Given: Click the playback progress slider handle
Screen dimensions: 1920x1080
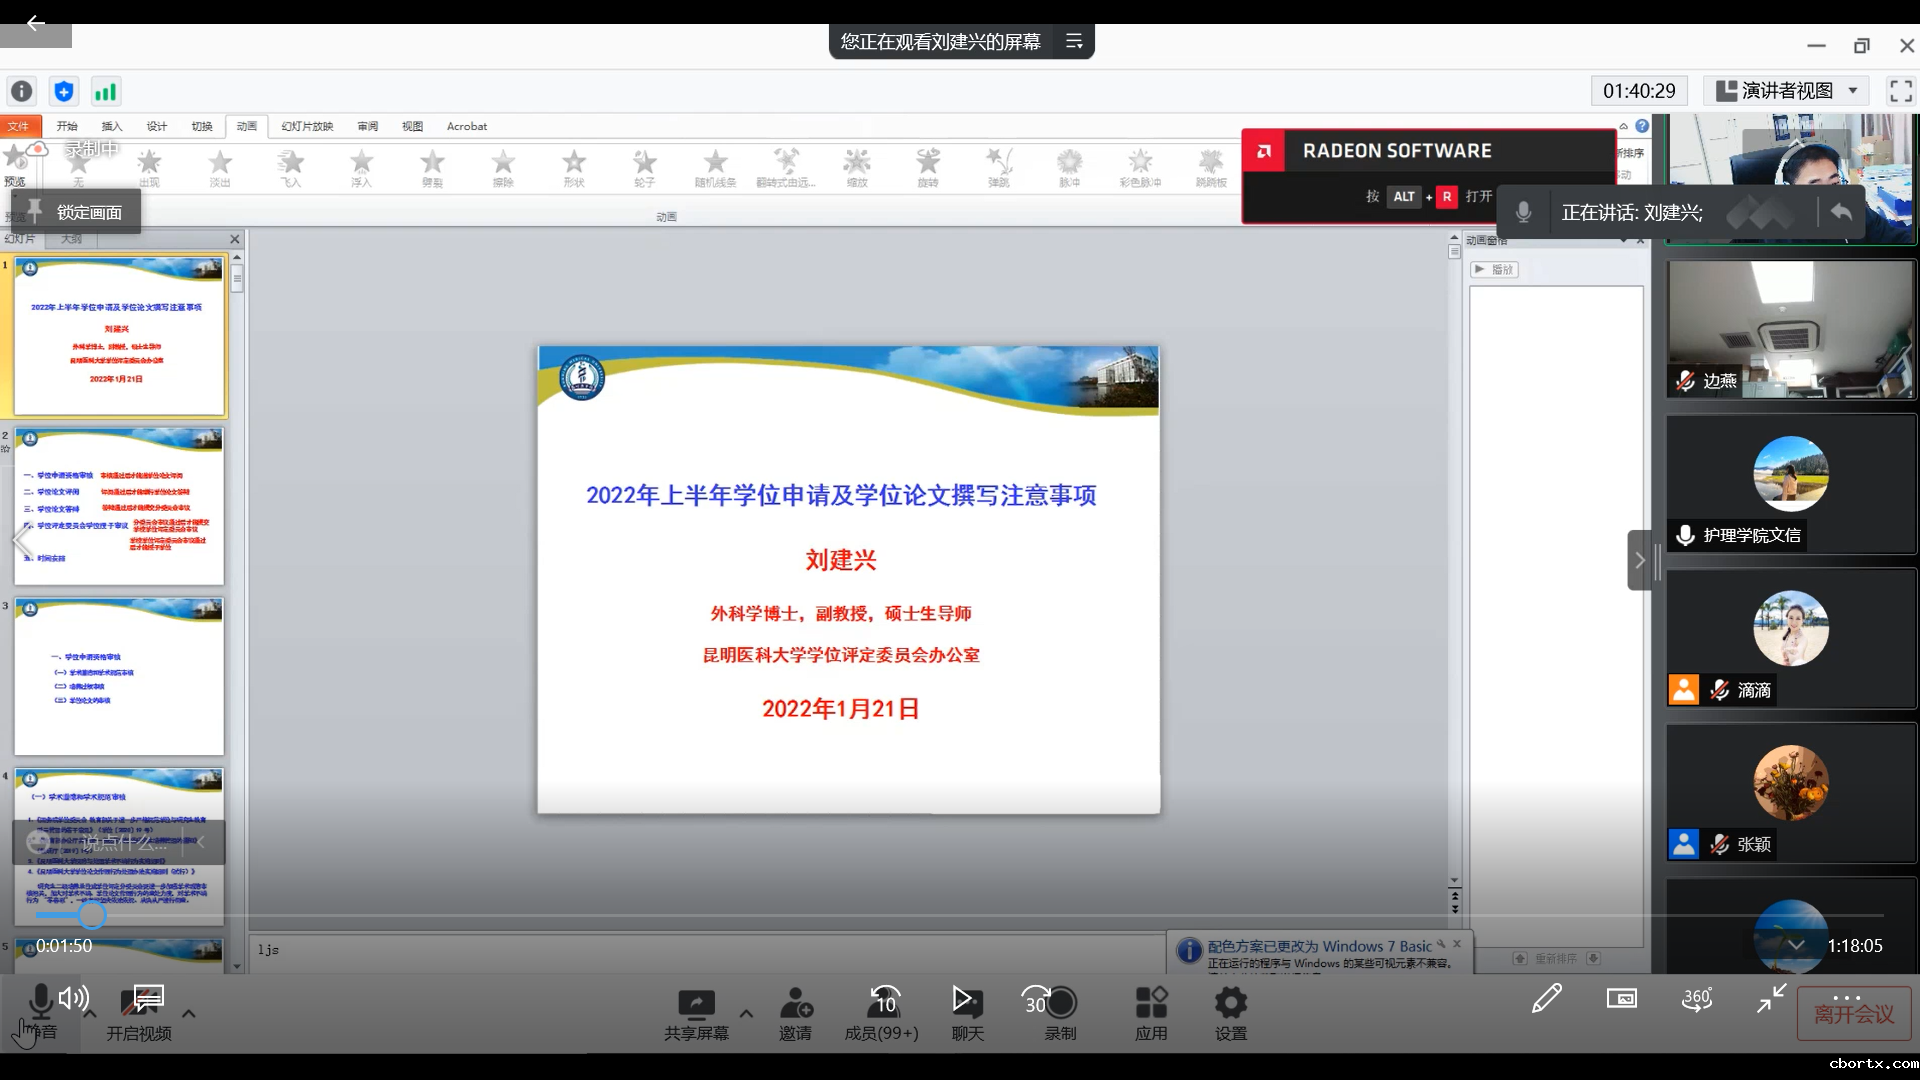Looking at the screenshot, I should (x=92, y=915).
